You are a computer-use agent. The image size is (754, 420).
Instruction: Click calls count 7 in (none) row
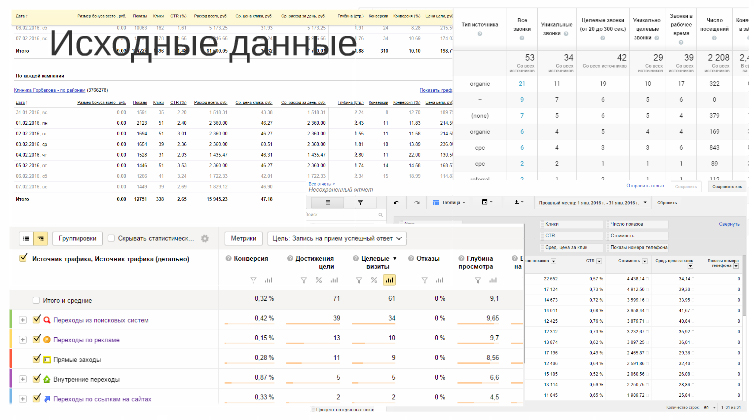522,115
